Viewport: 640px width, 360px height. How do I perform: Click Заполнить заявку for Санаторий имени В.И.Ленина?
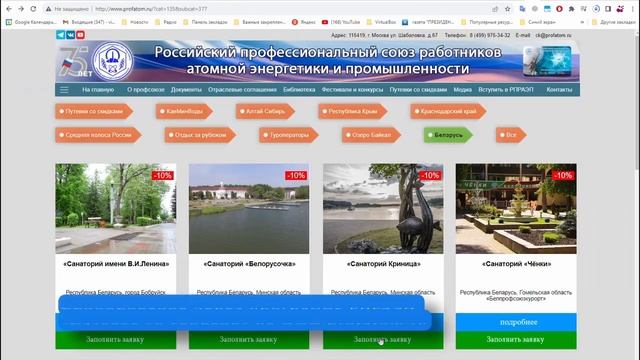click(116, 340)
